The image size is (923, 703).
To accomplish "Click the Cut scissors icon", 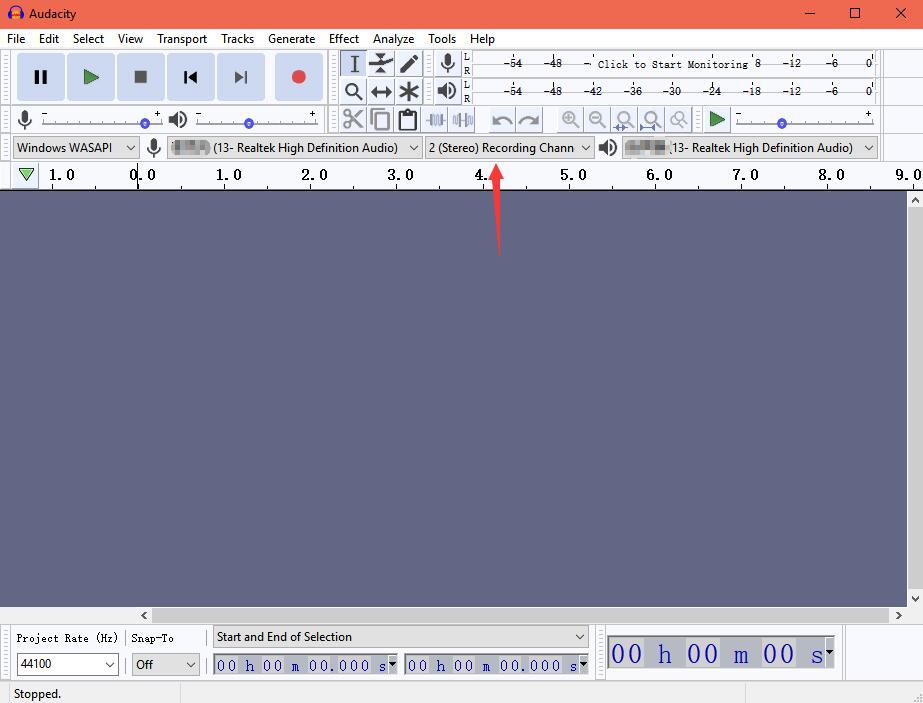I will pyautogui.click(x=353, y=120).
